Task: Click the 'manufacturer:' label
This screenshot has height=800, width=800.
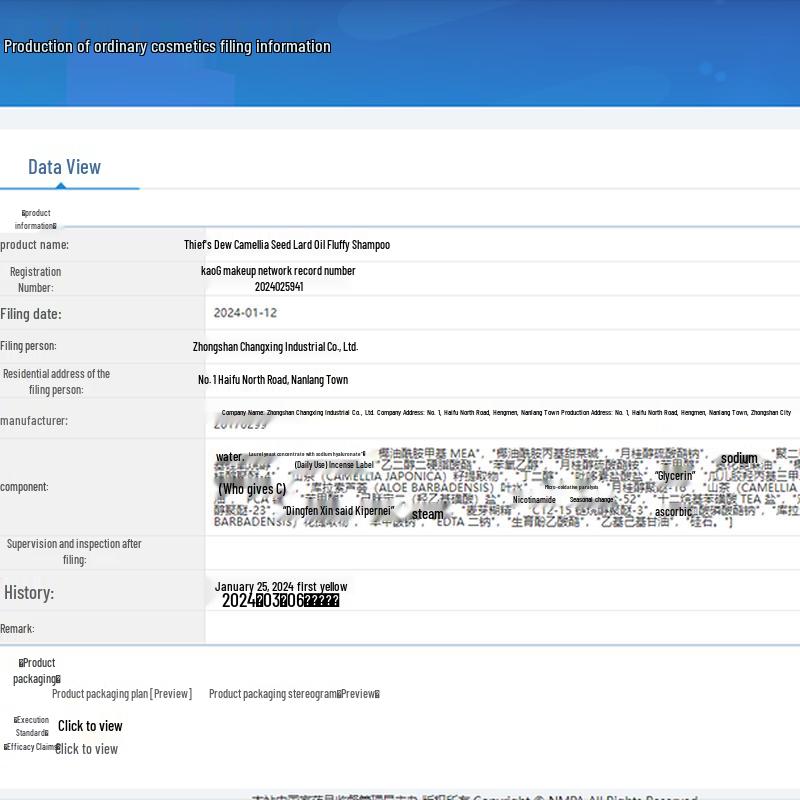Action: [34, 421]
